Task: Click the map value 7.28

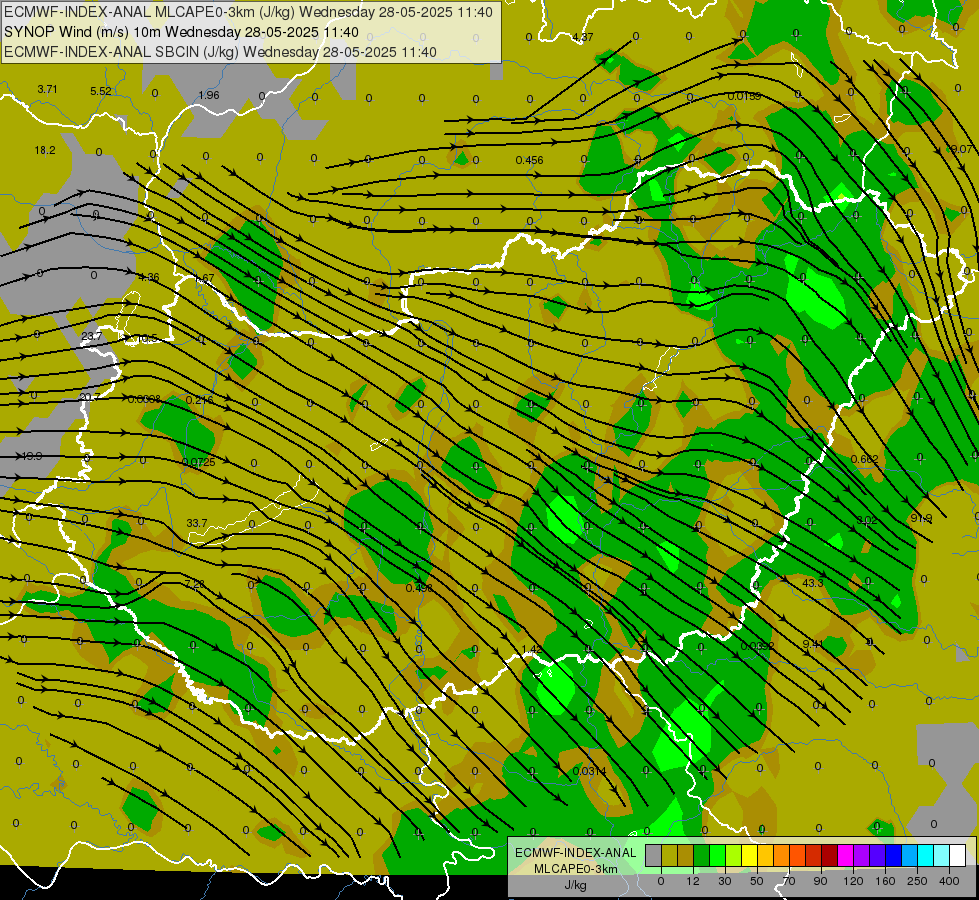Action: coord(195,583)
